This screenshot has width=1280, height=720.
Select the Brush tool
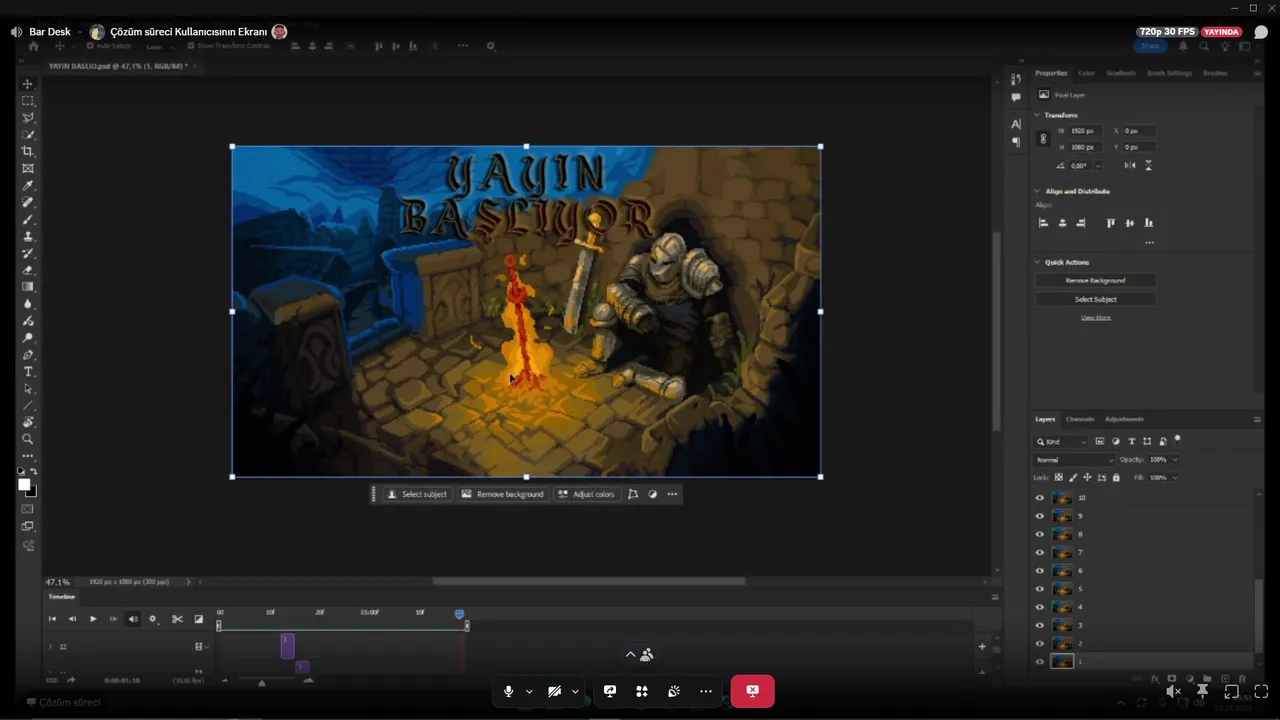click(28, 219)
